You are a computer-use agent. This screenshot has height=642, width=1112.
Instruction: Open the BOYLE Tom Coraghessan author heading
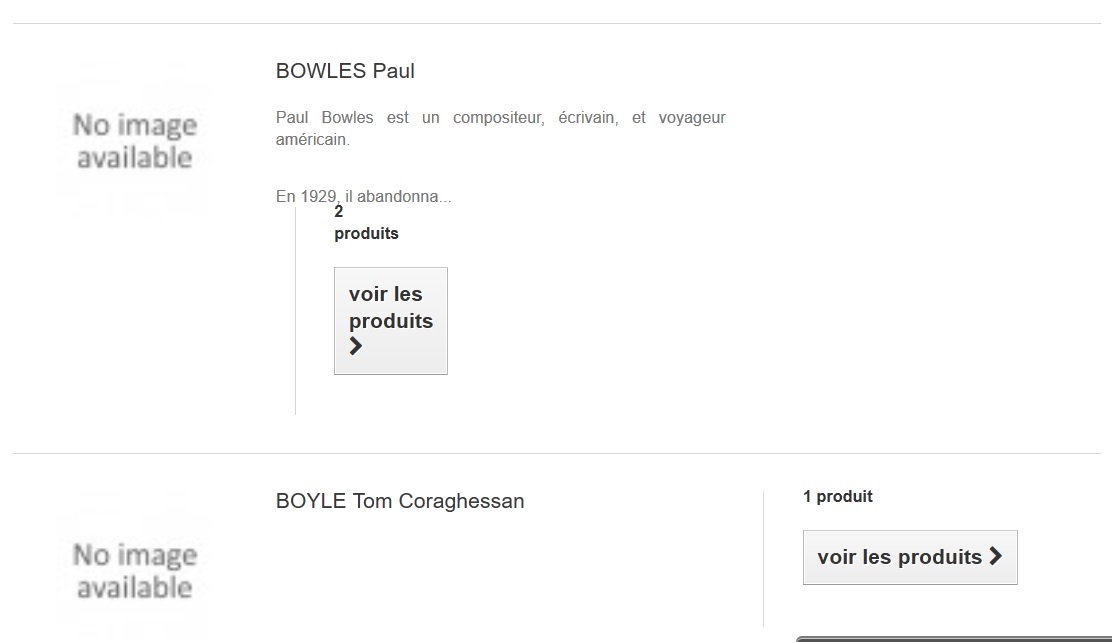click(400, 501)
